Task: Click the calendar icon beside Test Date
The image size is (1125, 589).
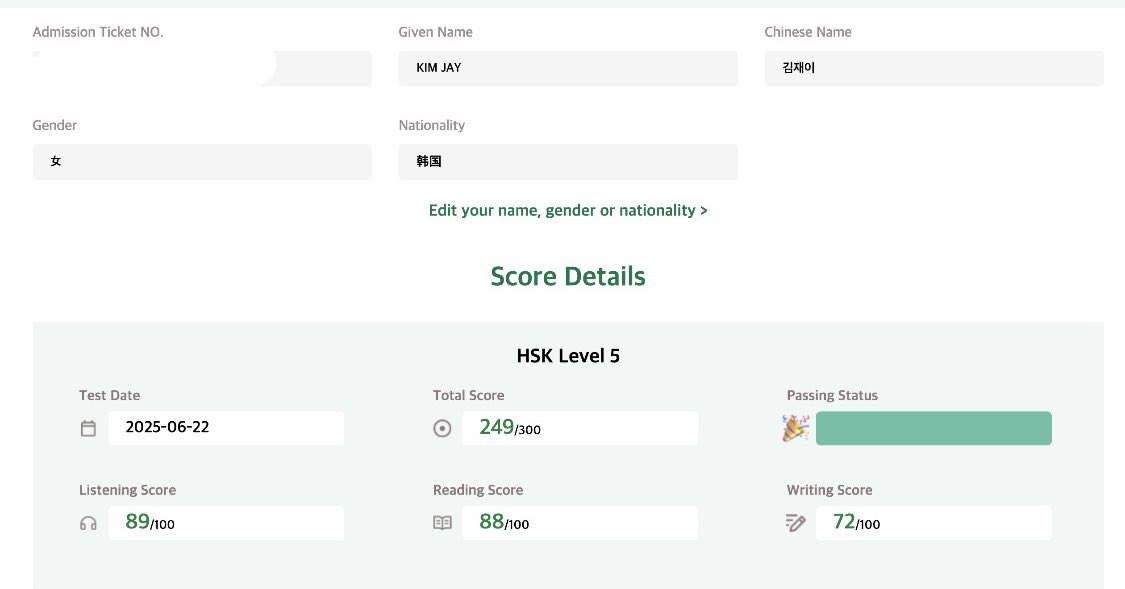Action: [x=88, y=428]
